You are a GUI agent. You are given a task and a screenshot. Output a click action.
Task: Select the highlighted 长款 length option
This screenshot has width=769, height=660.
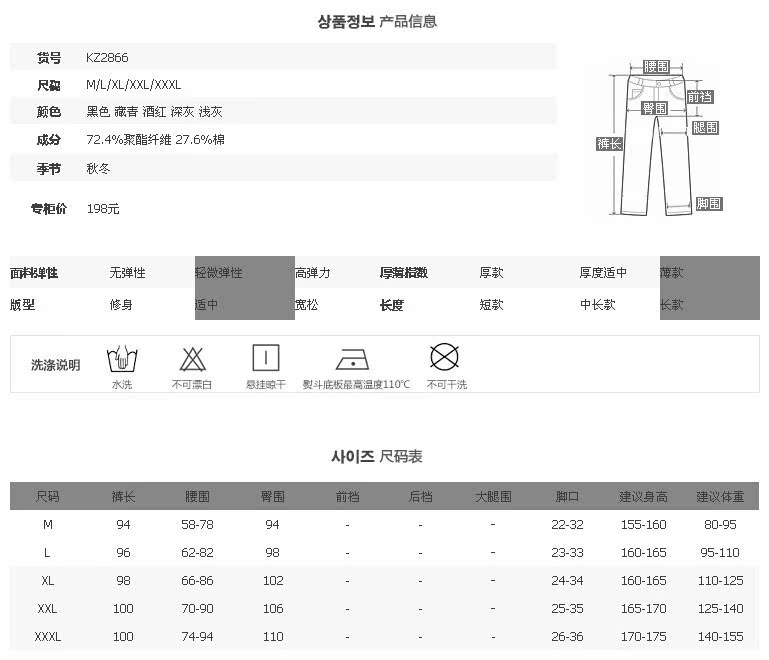tap(672, 305)
